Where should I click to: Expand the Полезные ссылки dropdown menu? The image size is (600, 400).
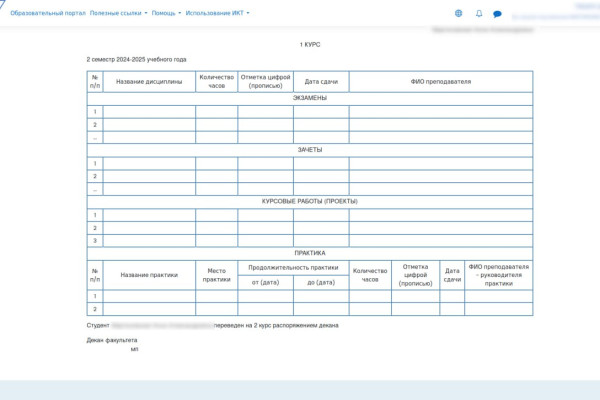point(118,13)
